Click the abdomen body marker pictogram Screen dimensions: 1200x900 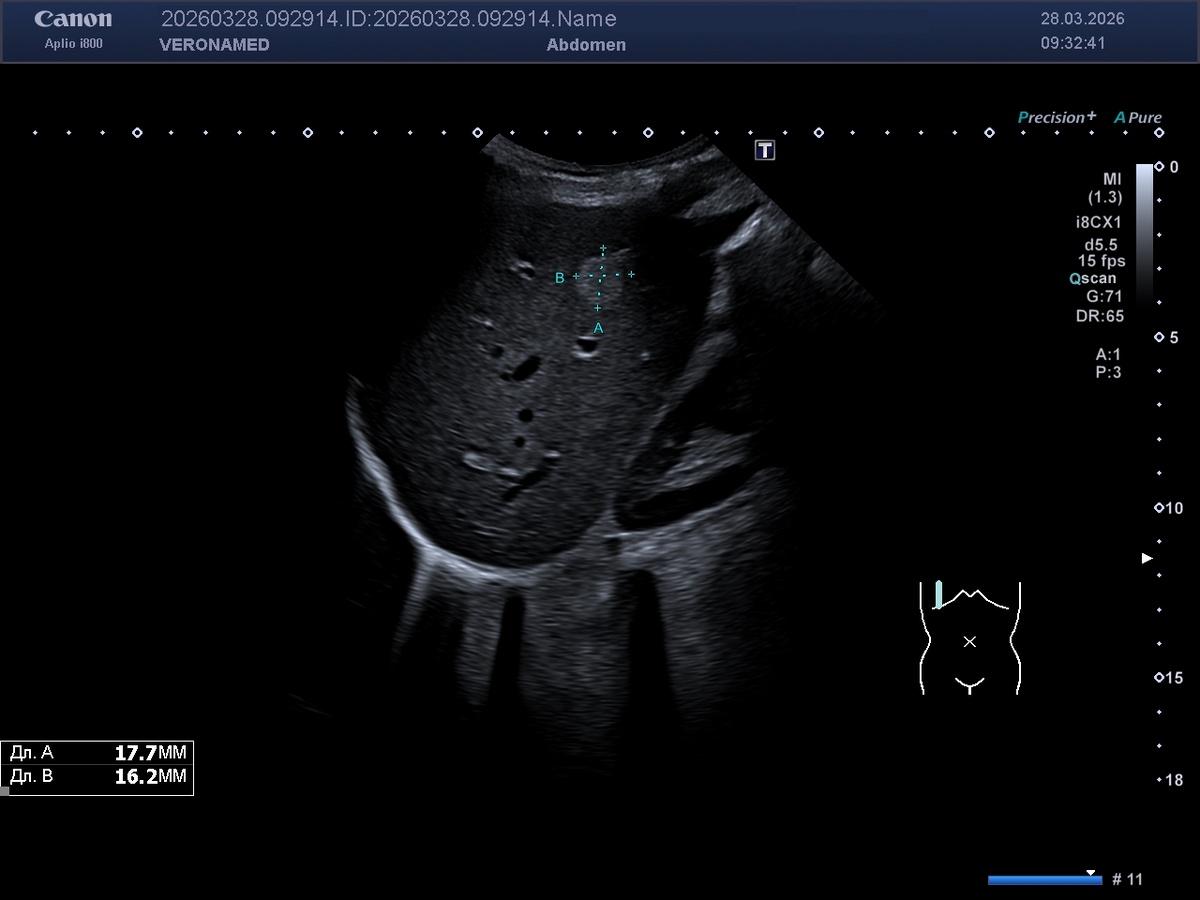[969, 638]
